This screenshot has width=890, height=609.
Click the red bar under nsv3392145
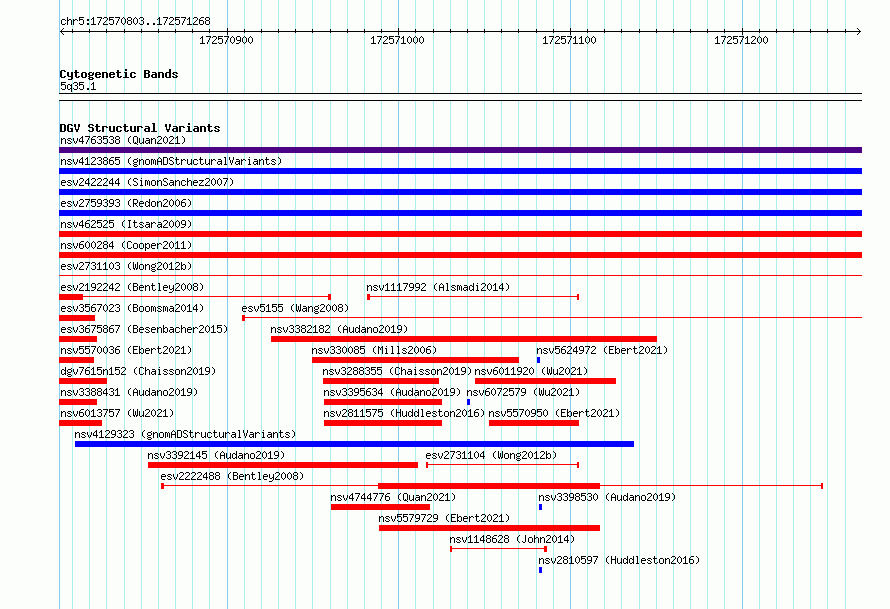tap(283, 465)
